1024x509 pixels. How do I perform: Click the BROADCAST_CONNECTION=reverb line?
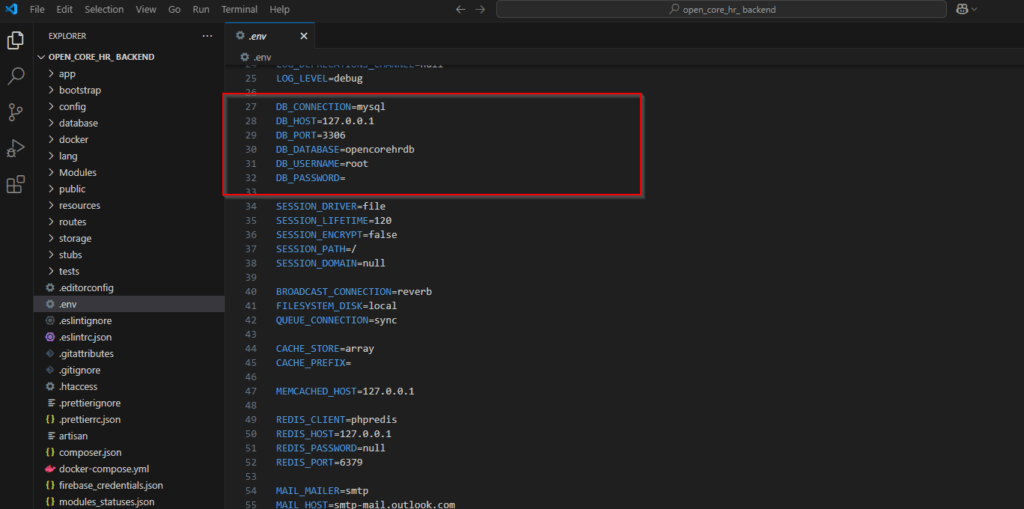[x=354, y=291]
